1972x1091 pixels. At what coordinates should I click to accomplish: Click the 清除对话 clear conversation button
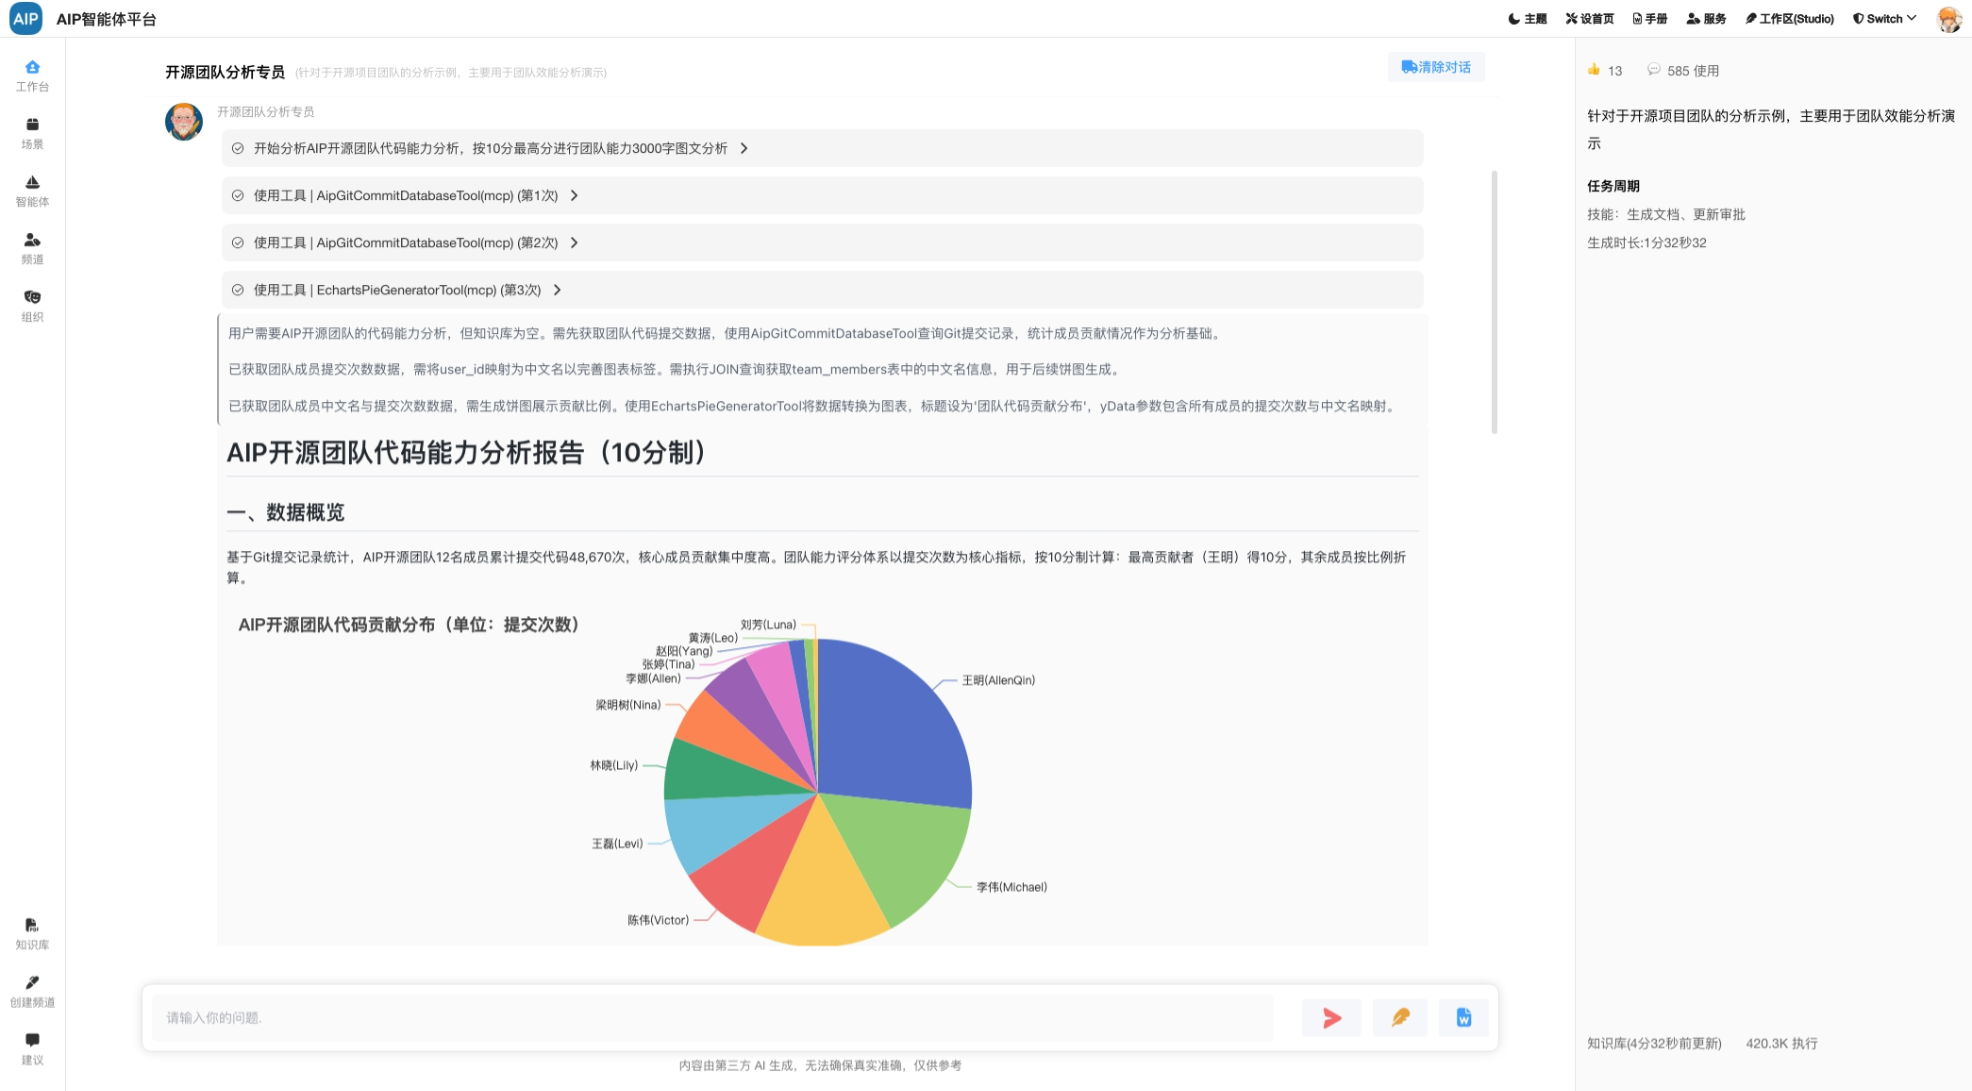click(1435, 67)
